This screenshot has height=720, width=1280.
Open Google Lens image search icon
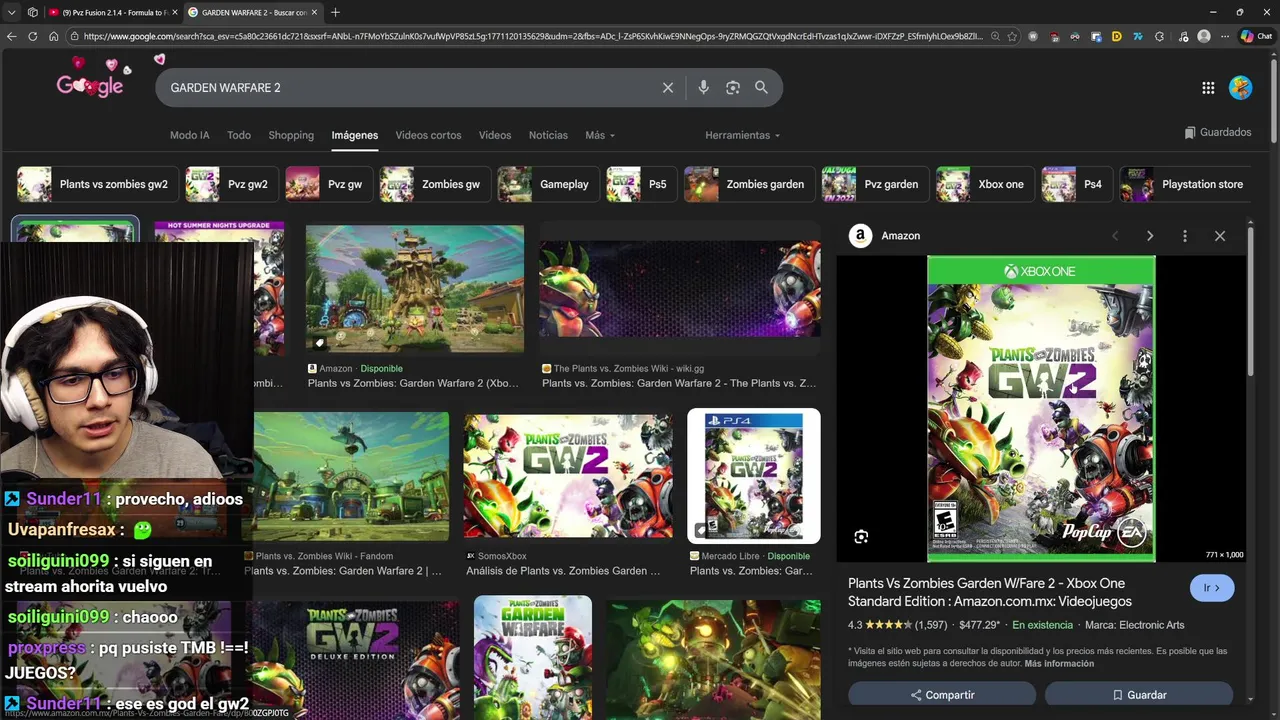[x=733, y=88]
